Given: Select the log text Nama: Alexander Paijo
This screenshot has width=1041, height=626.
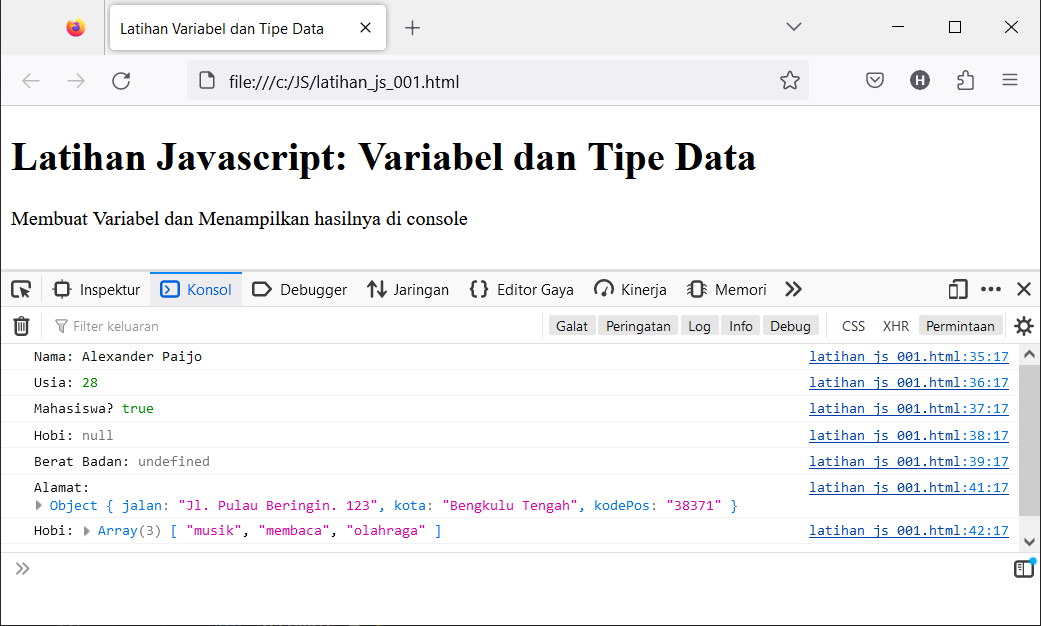Looking at the screenshot, I should point(118,356).
